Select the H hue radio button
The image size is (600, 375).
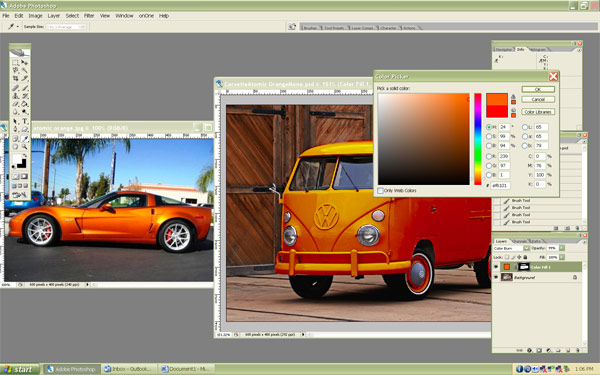pyautogui.click(x=489, y=127)
